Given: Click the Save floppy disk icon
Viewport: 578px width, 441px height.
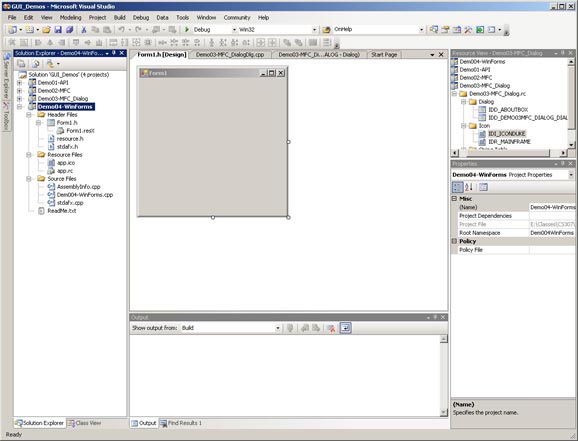Looking at the screenshot, I should (58, 29).
